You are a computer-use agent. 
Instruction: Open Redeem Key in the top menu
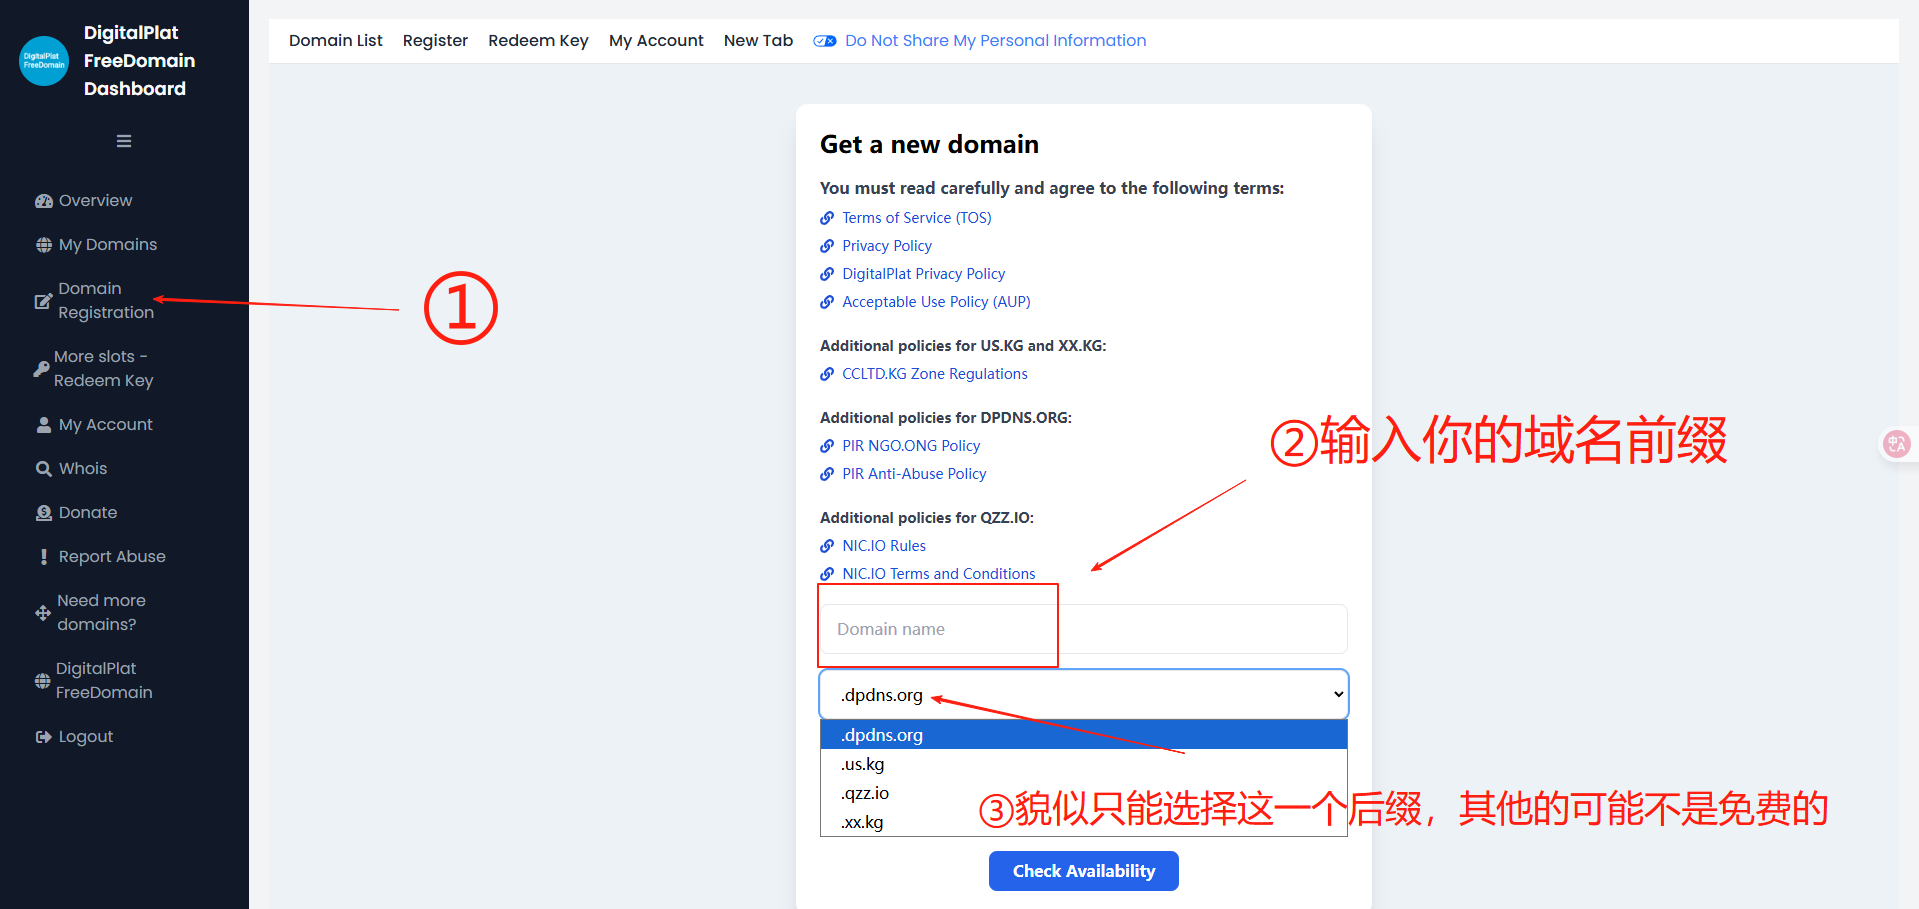click(x=538, y=41)
